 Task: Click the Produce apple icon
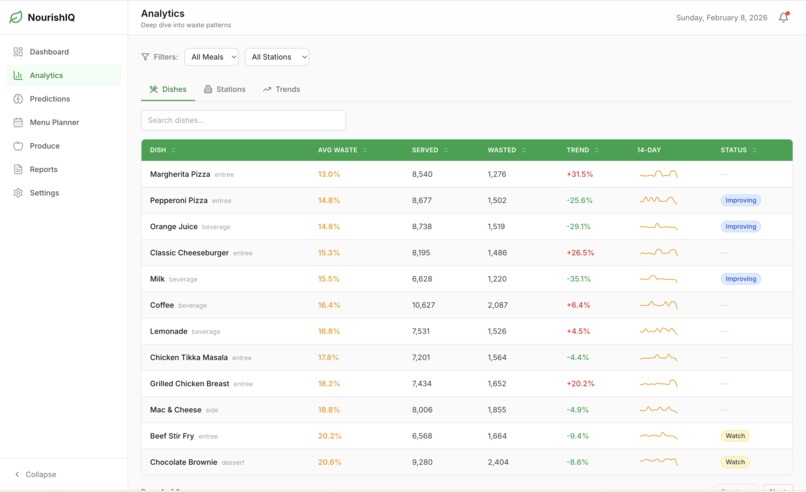tap(18, 145)
